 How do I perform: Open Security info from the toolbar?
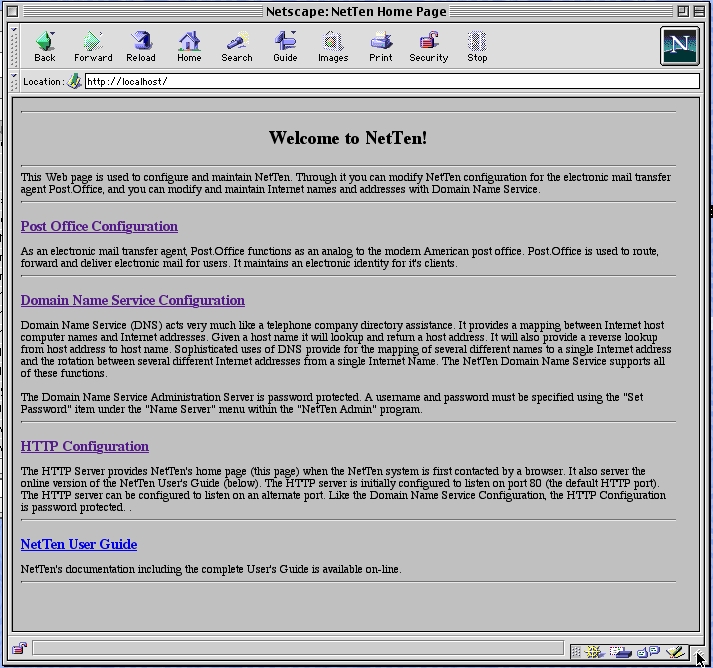pos(428,46)
